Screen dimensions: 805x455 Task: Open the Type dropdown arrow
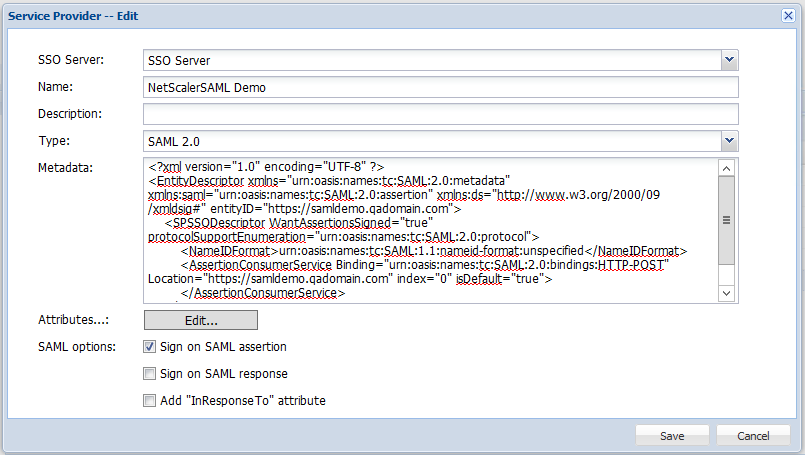coord(729,141)
